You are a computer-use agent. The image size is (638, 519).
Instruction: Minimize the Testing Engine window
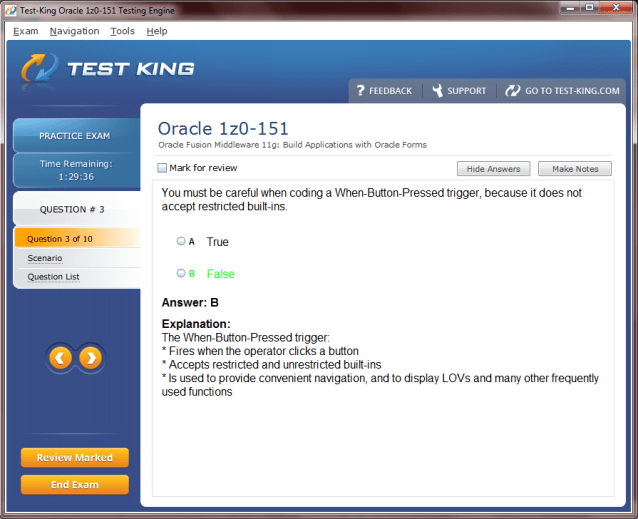pos(571,8)
